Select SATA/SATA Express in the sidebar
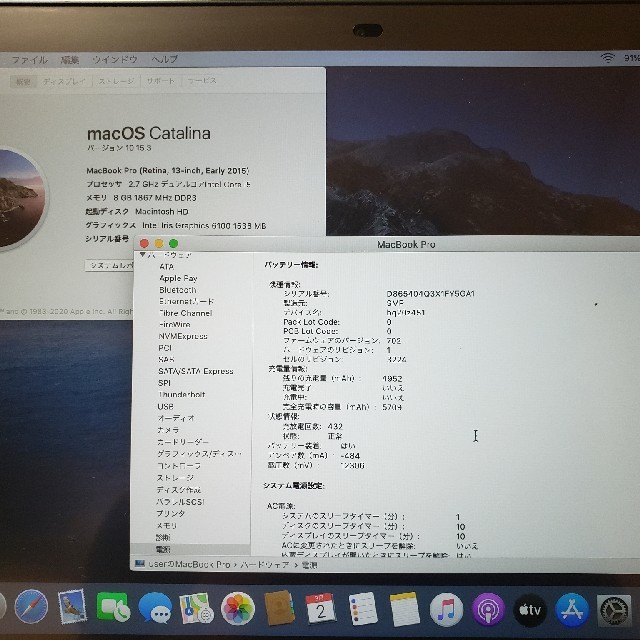Image resolution: width=640 pixels, height=640 pixels. pyautogui.click(x=196, y=371)
